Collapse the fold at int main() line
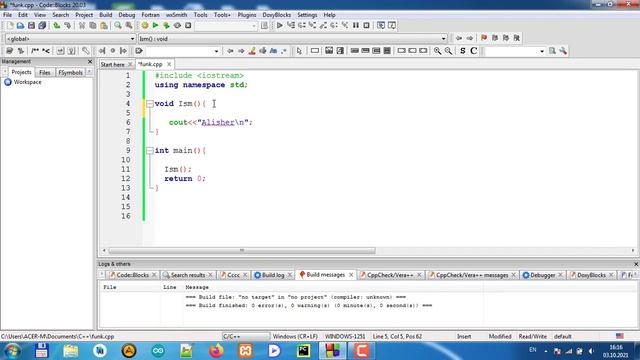640x360 pixels. click(150, 151)
